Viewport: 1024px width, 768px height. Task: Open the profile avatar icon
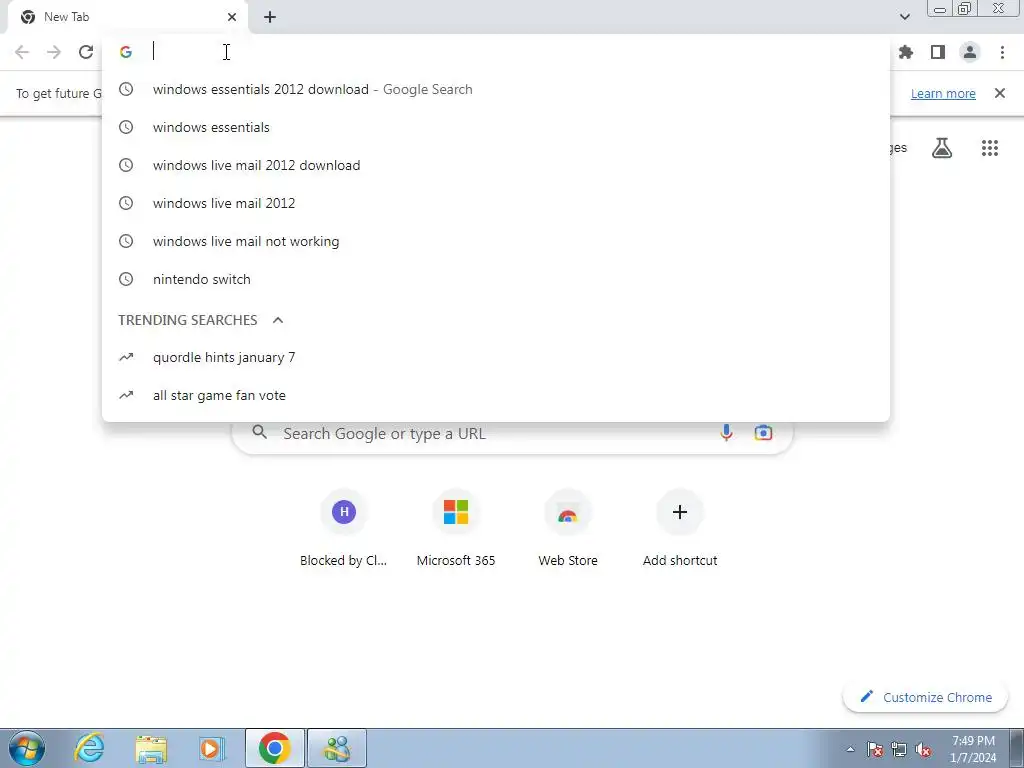[x=970, y=52]
